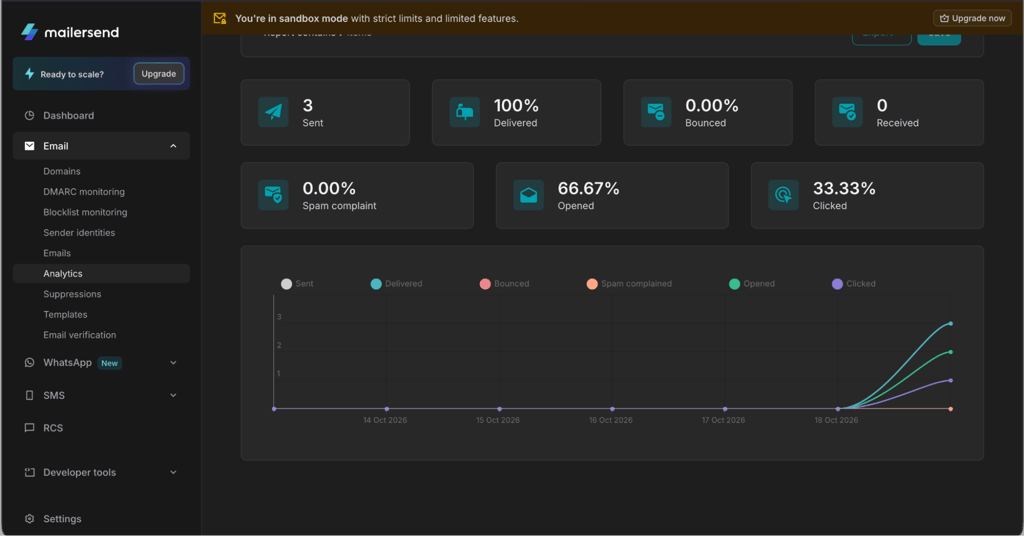Click the Received envelope icon

pos(848,112)
